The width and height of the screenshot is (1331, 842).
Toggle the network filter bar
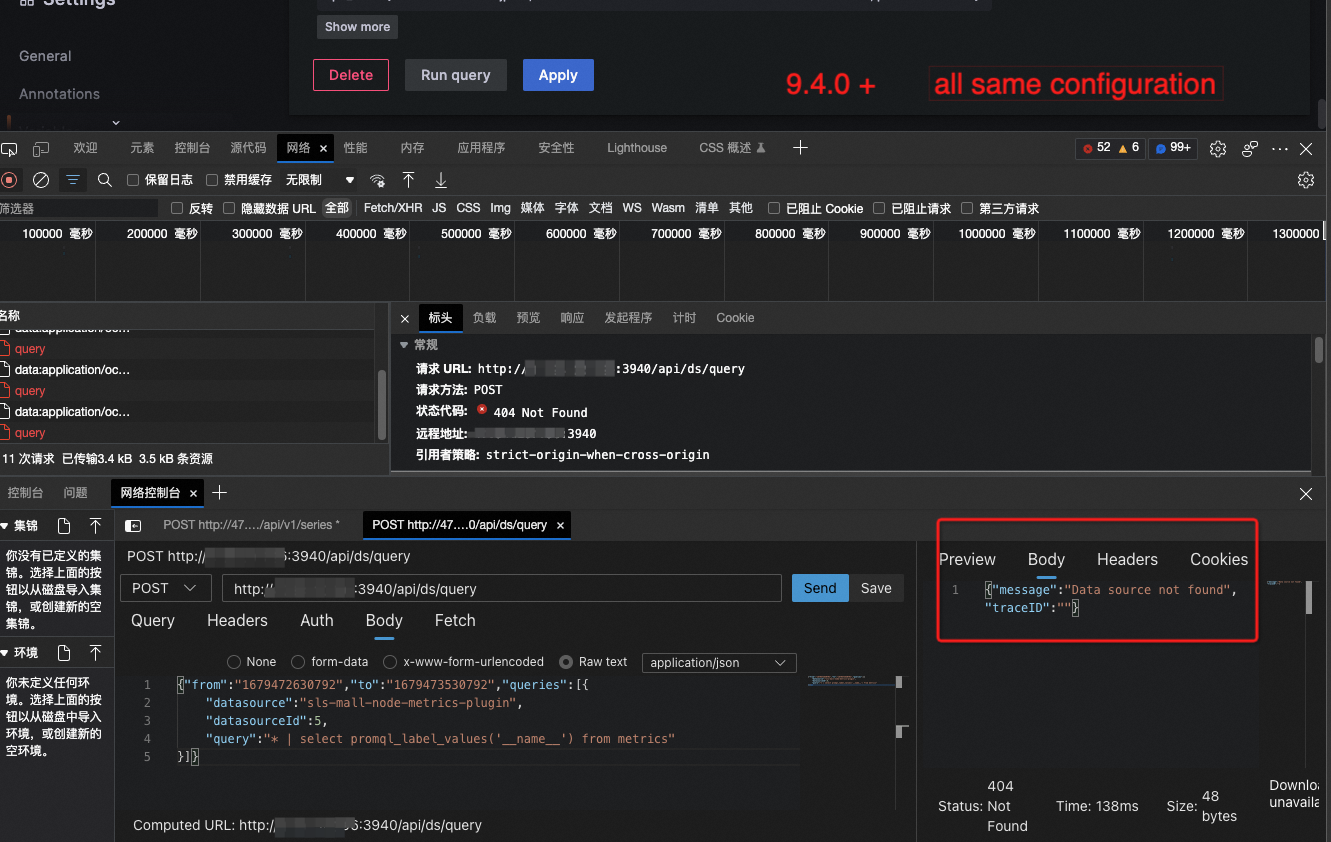point(72,181)
